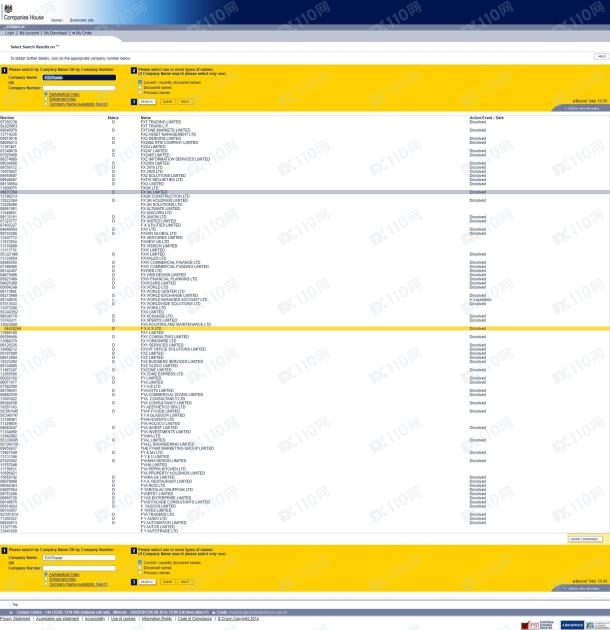
Task: Open the My Download page
Action: (x=55, y=33)
